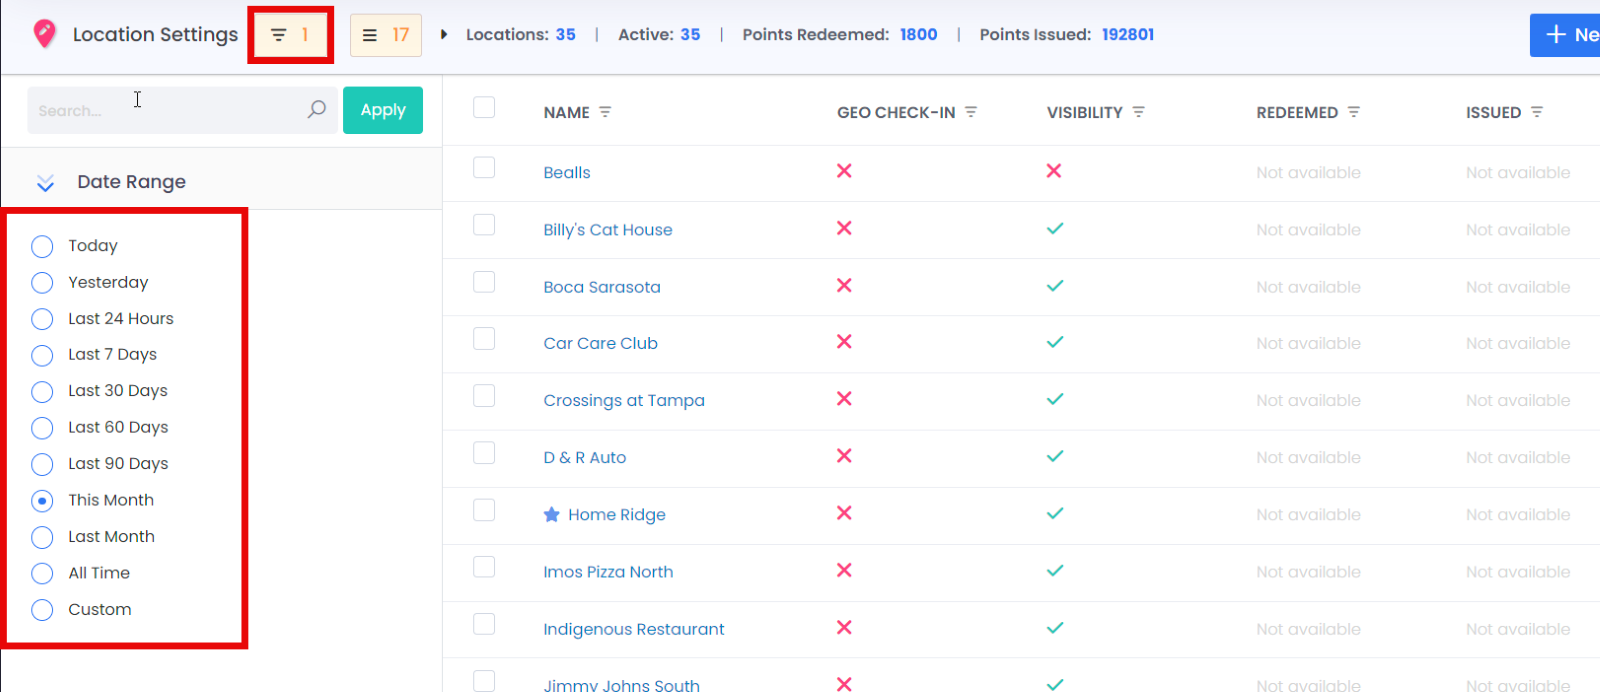Click Points Redeemed value 1800
The image size is (1600, 692).
click(919, 35)
